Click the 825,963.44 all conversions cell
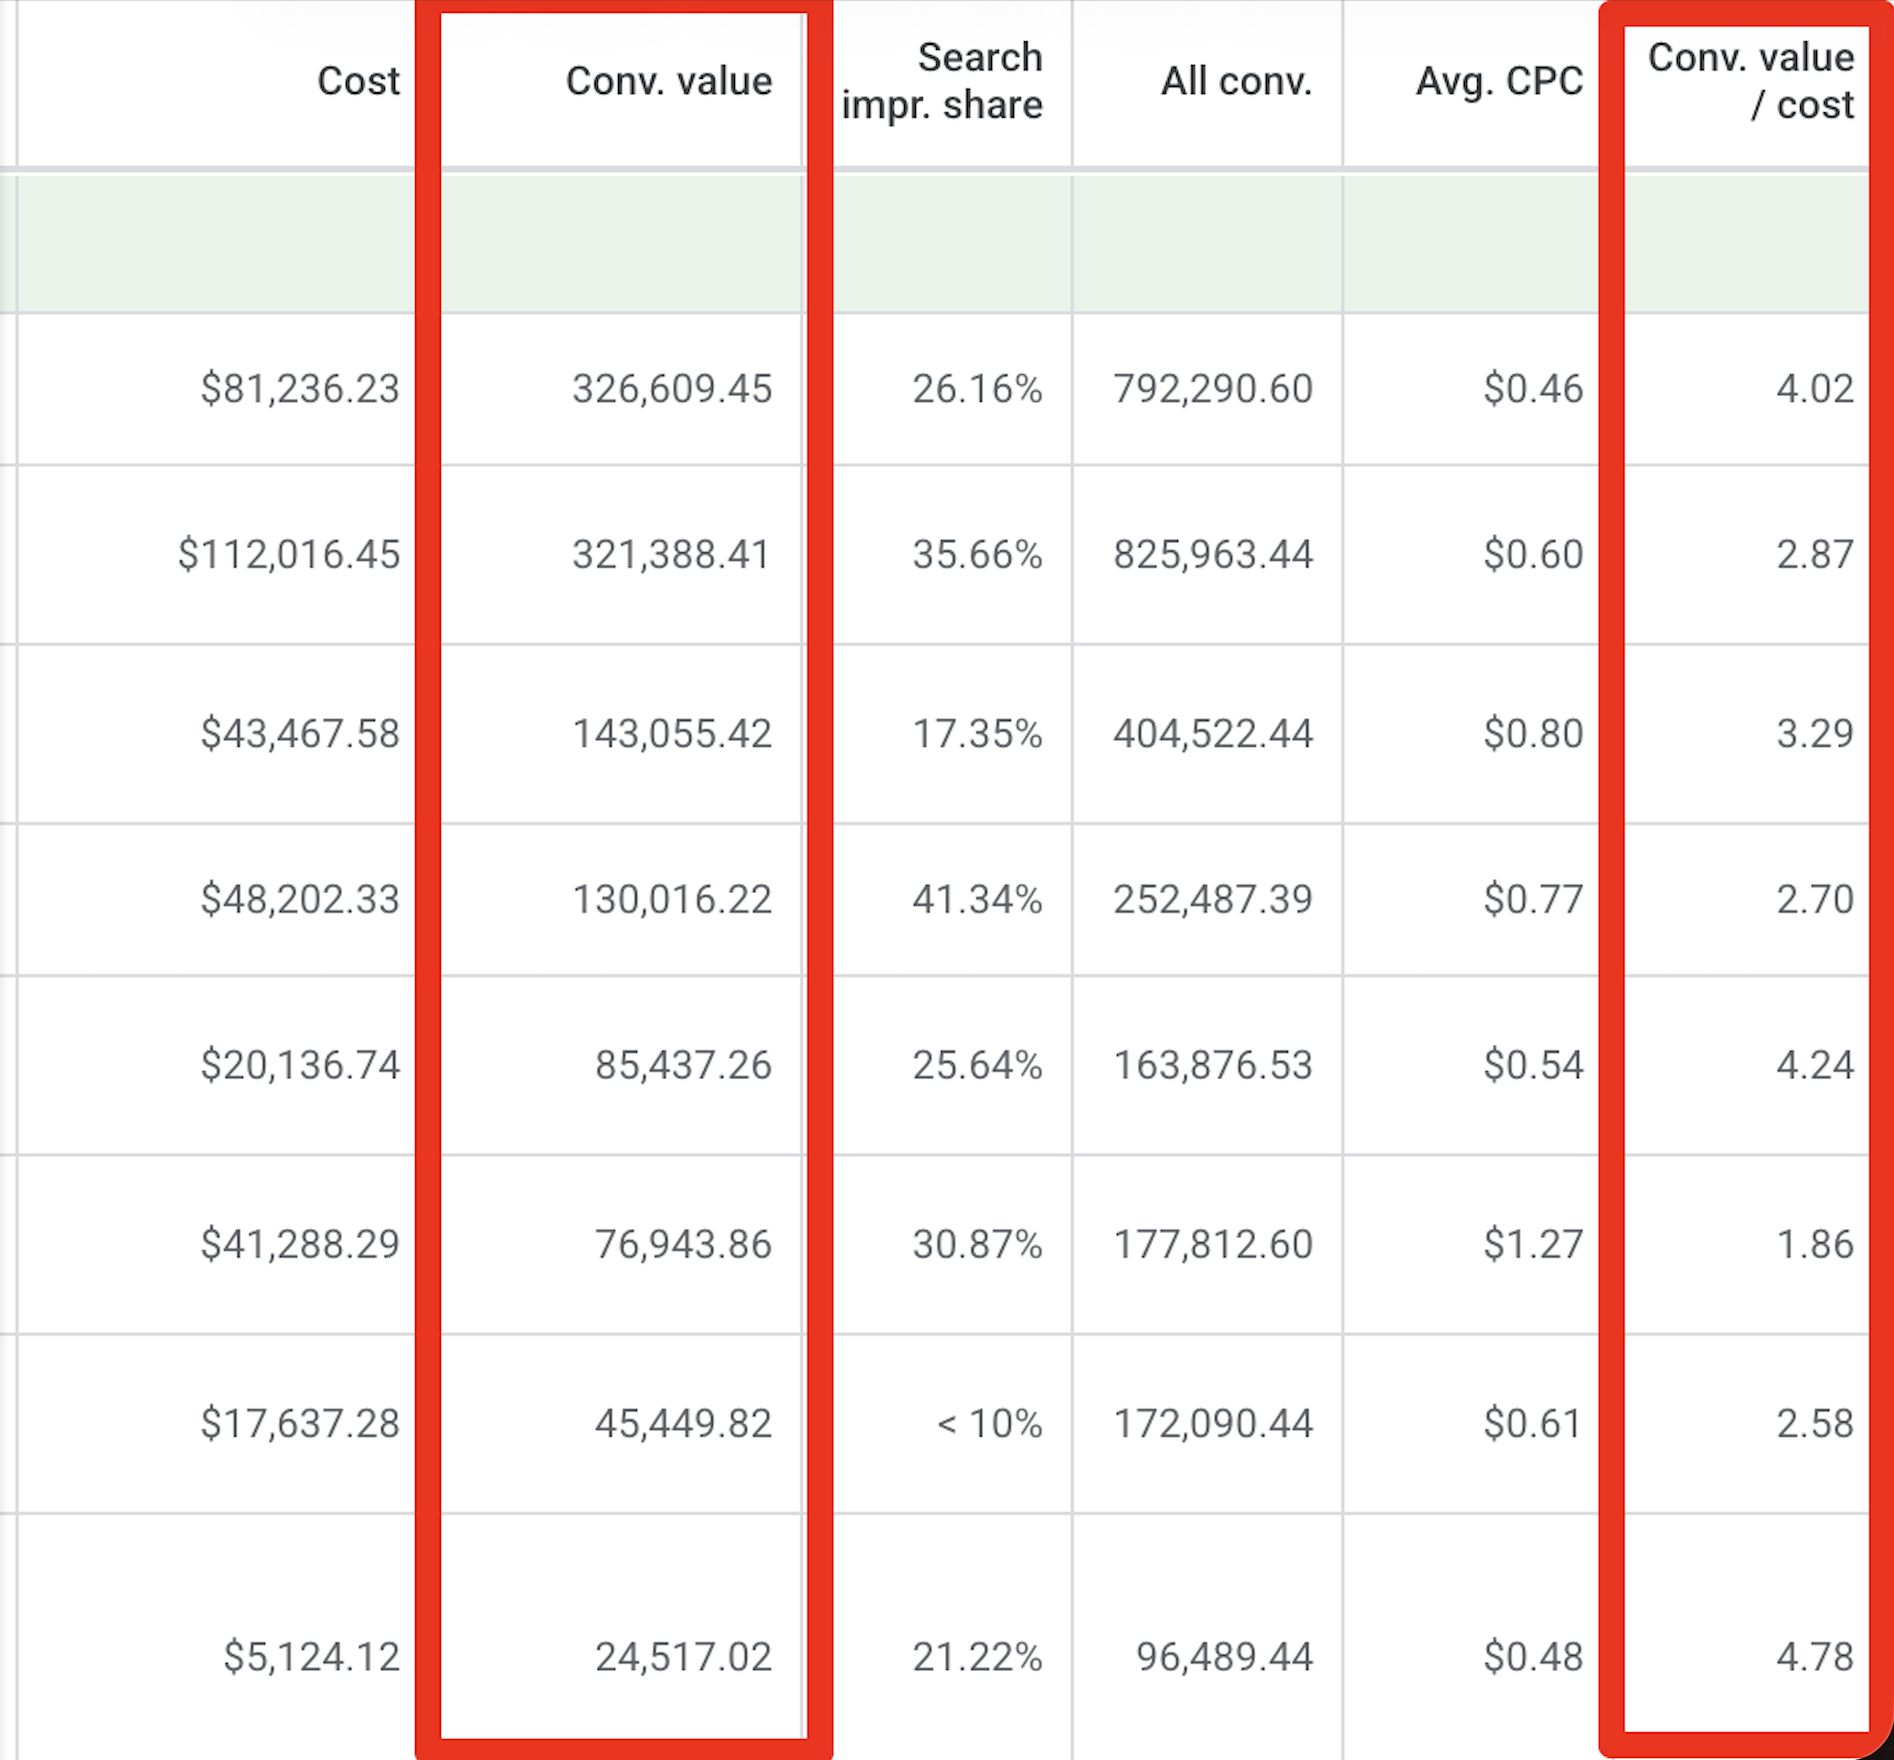The height and width of the screenshot is (1760, 1894). click(1212, 554)
